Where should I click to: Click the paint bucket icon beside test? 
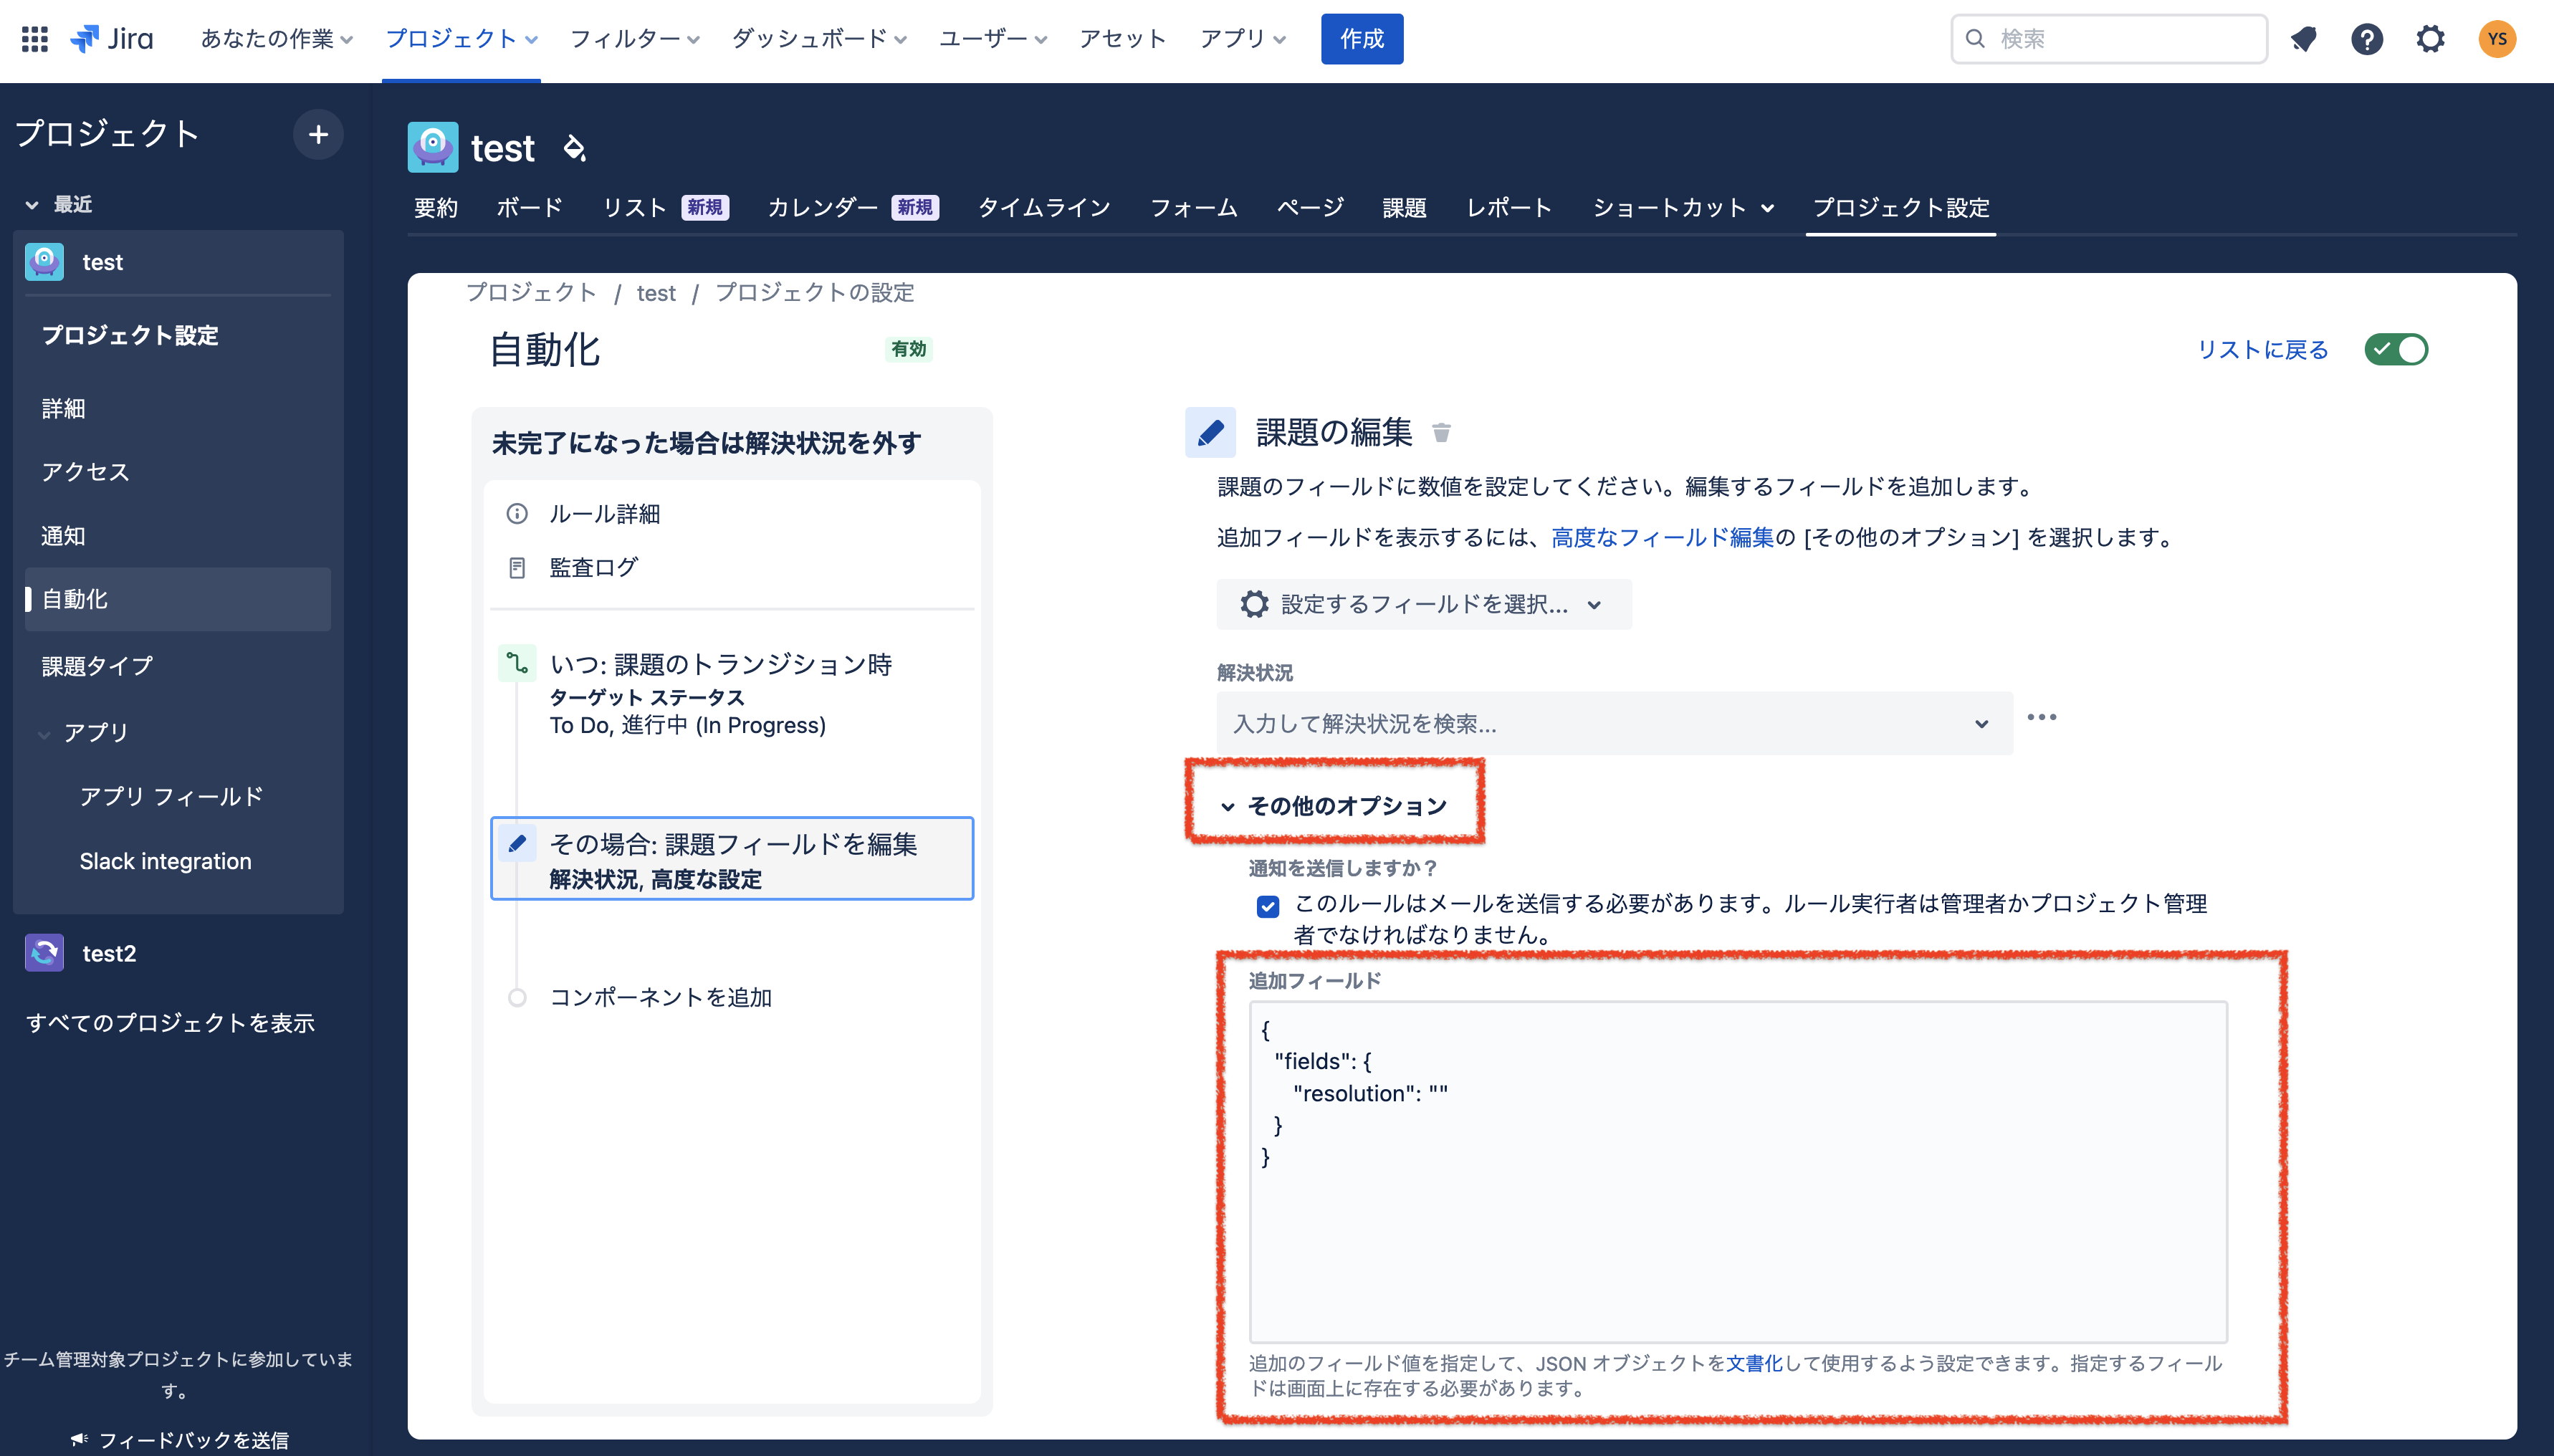point(575,148)
